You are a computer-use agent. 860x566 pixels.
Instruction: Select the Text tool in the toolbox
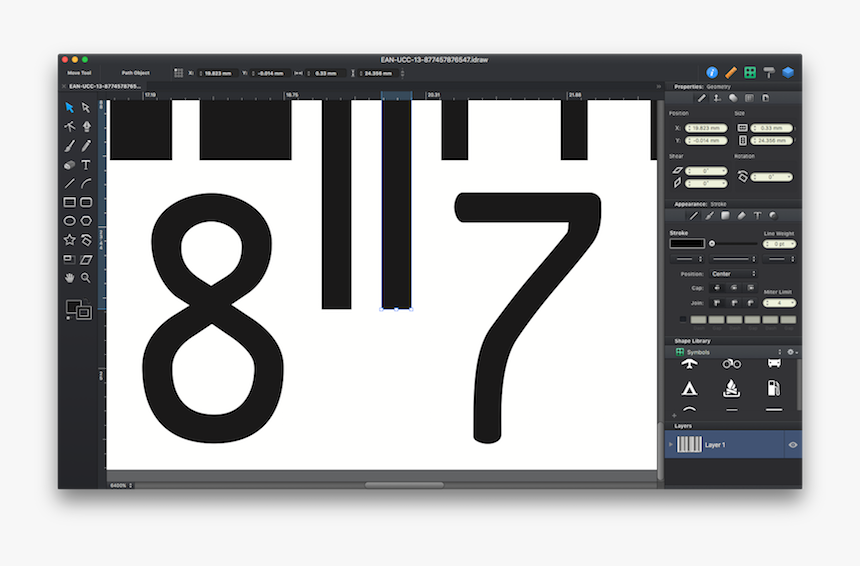(x=87, y=164)
